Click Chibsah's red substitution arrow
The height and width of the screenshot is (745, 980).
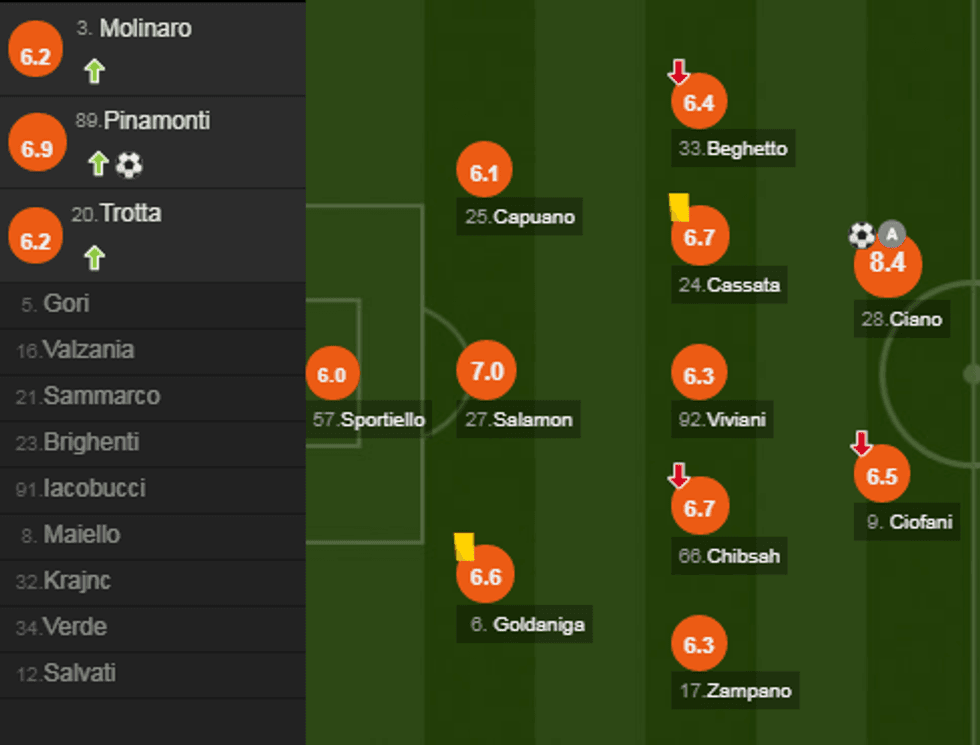pos(679,475)
